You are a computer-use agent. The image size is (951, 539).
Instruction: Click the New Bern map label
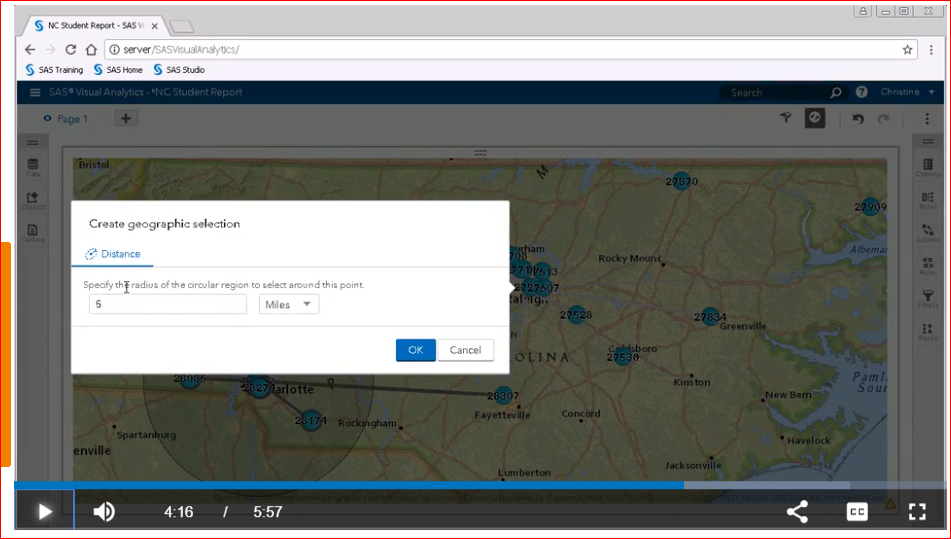click(788, 395)
